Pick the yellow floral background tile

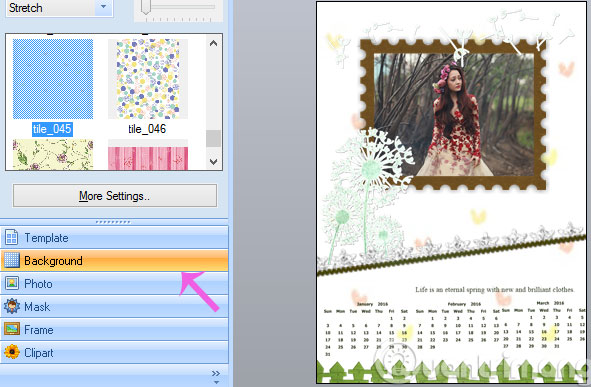53,155
